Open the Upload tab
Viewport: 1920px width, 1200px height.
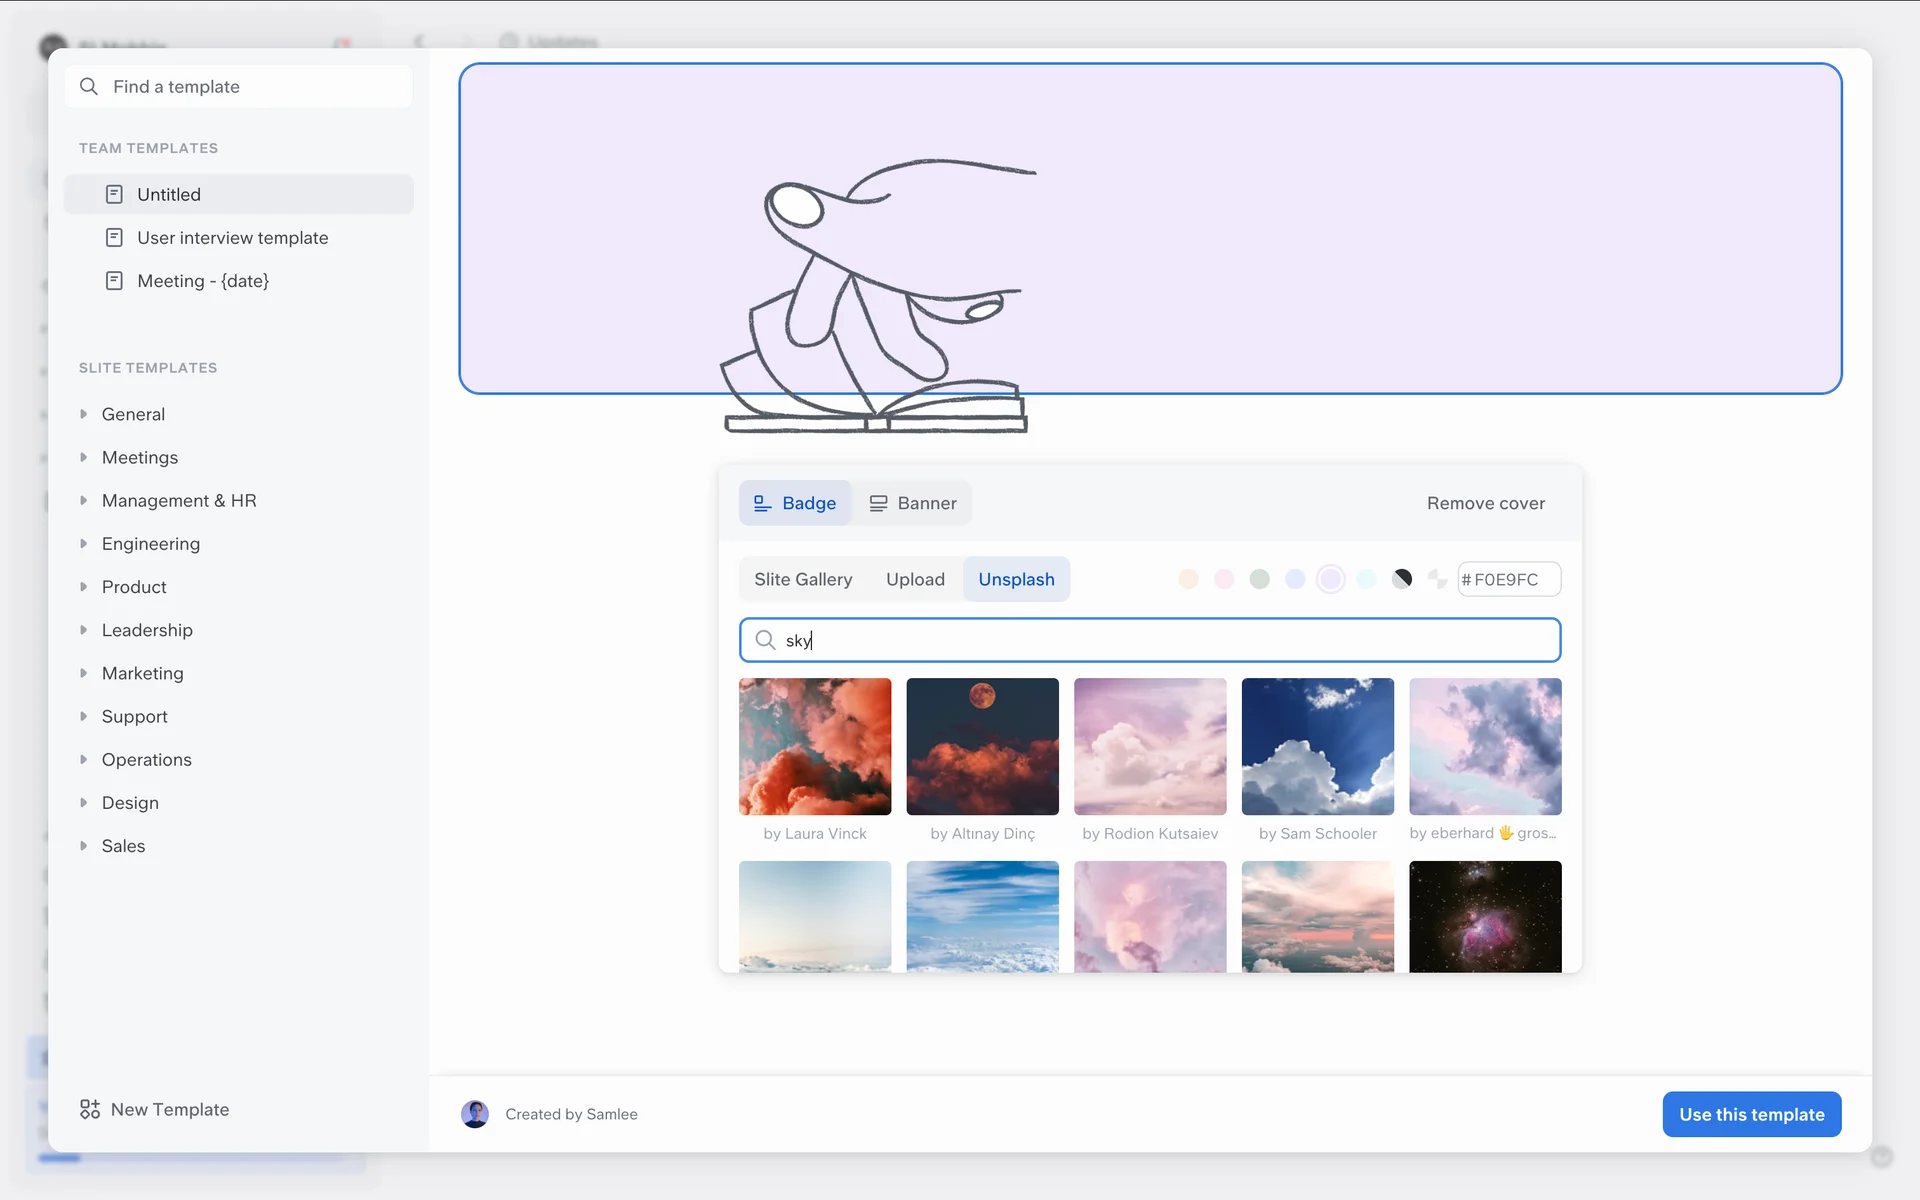coord(915,579)
